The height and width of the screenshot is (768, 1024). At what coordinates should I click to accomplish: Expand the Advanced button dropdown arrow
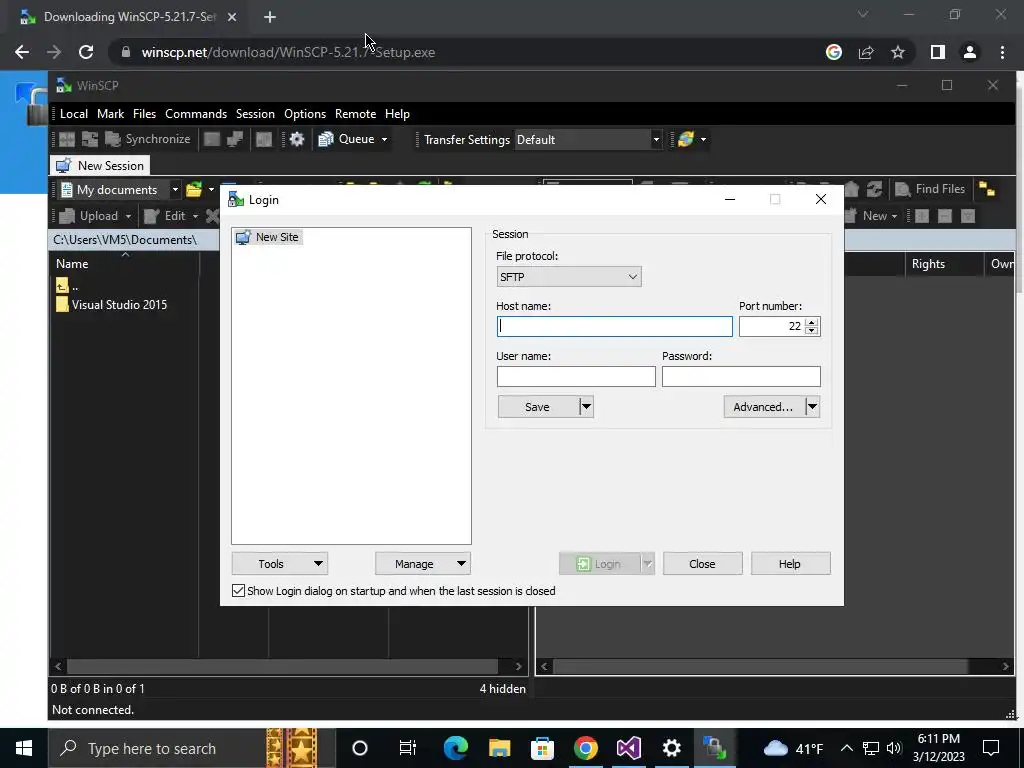click(812, 407)
